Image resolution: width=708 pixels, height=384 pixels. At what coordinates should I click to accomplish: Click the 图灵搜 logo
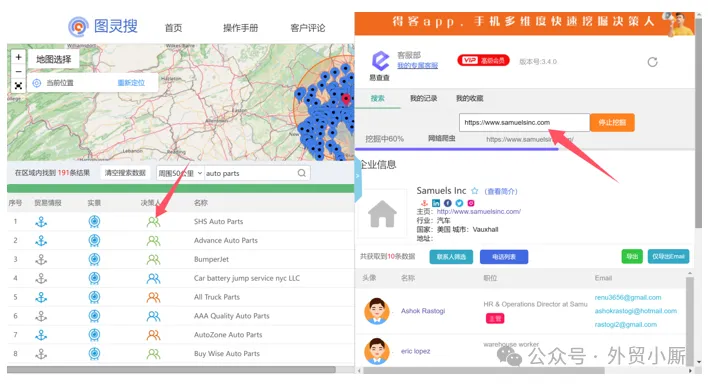(103, 26)
